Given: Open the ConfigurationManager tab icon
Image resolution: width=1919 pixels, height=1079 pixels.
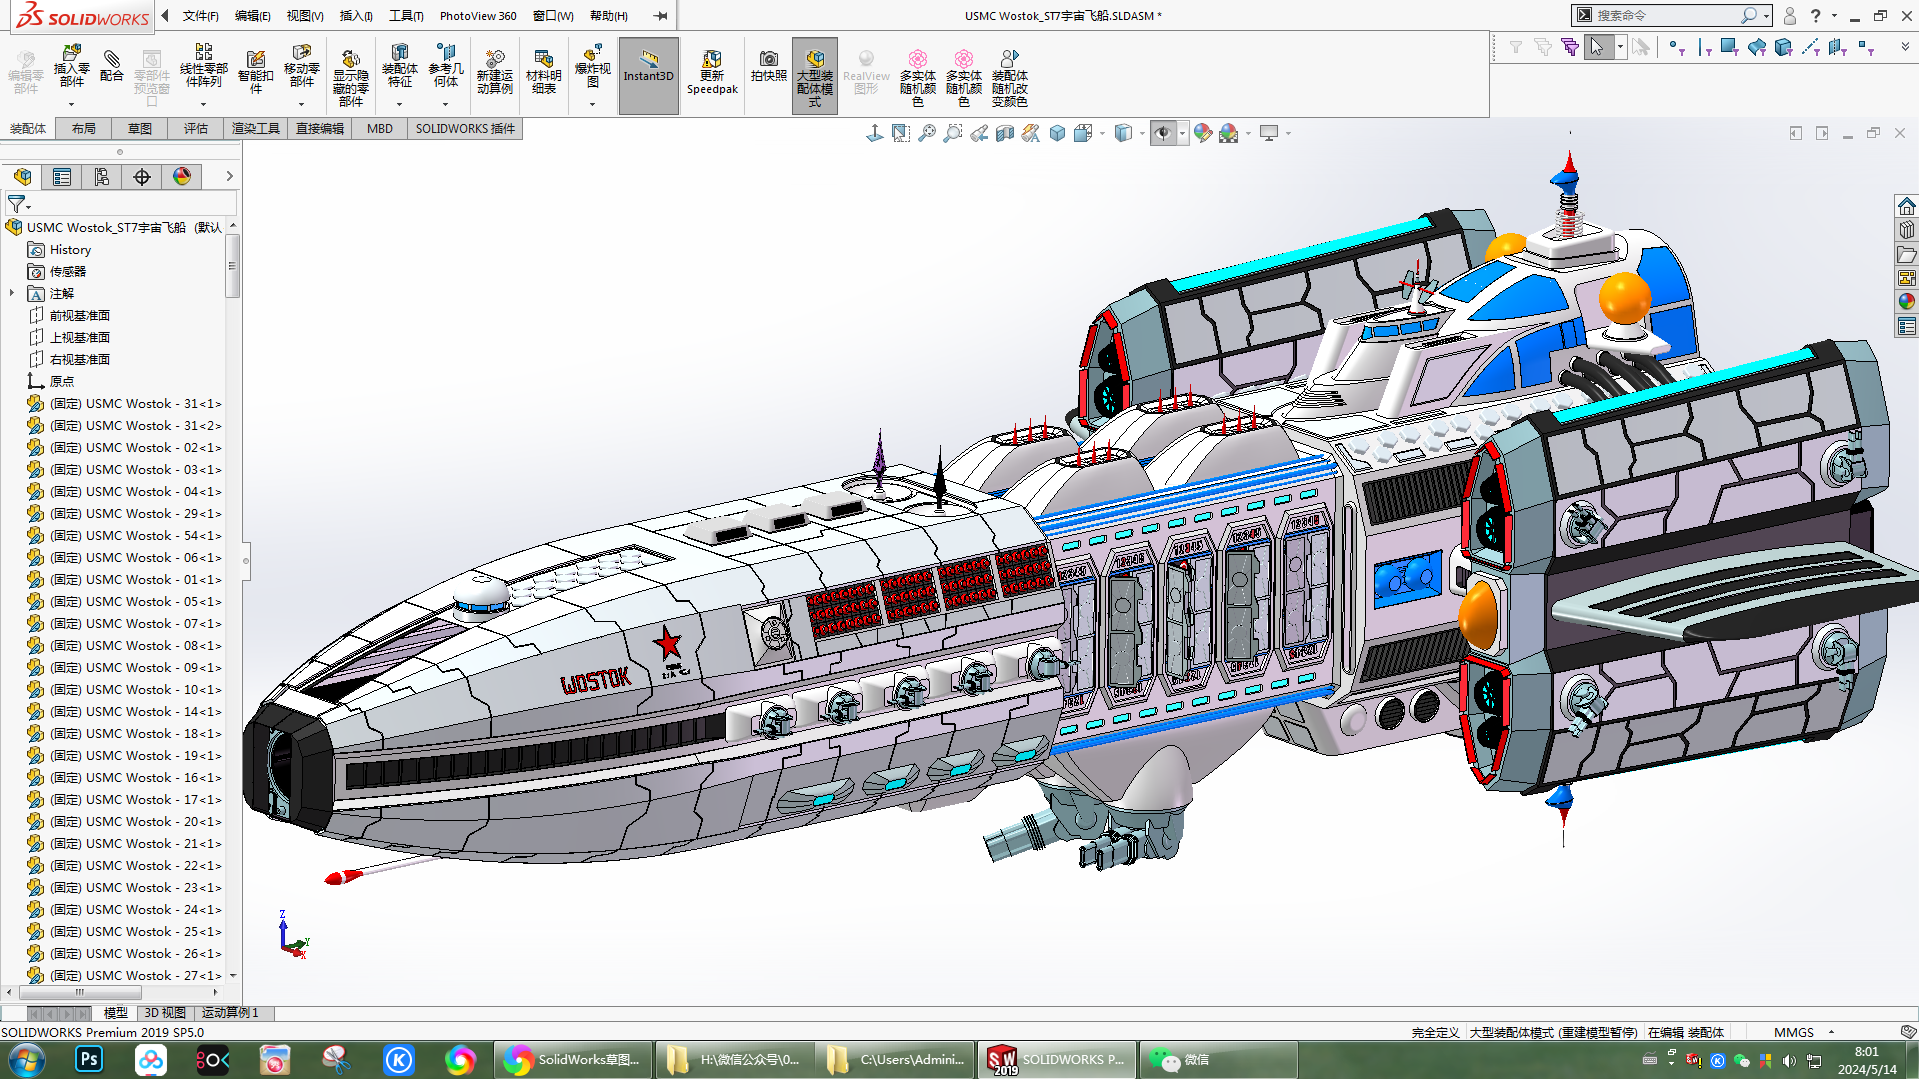Looking at the screenshot, I should tap(102, 177).
